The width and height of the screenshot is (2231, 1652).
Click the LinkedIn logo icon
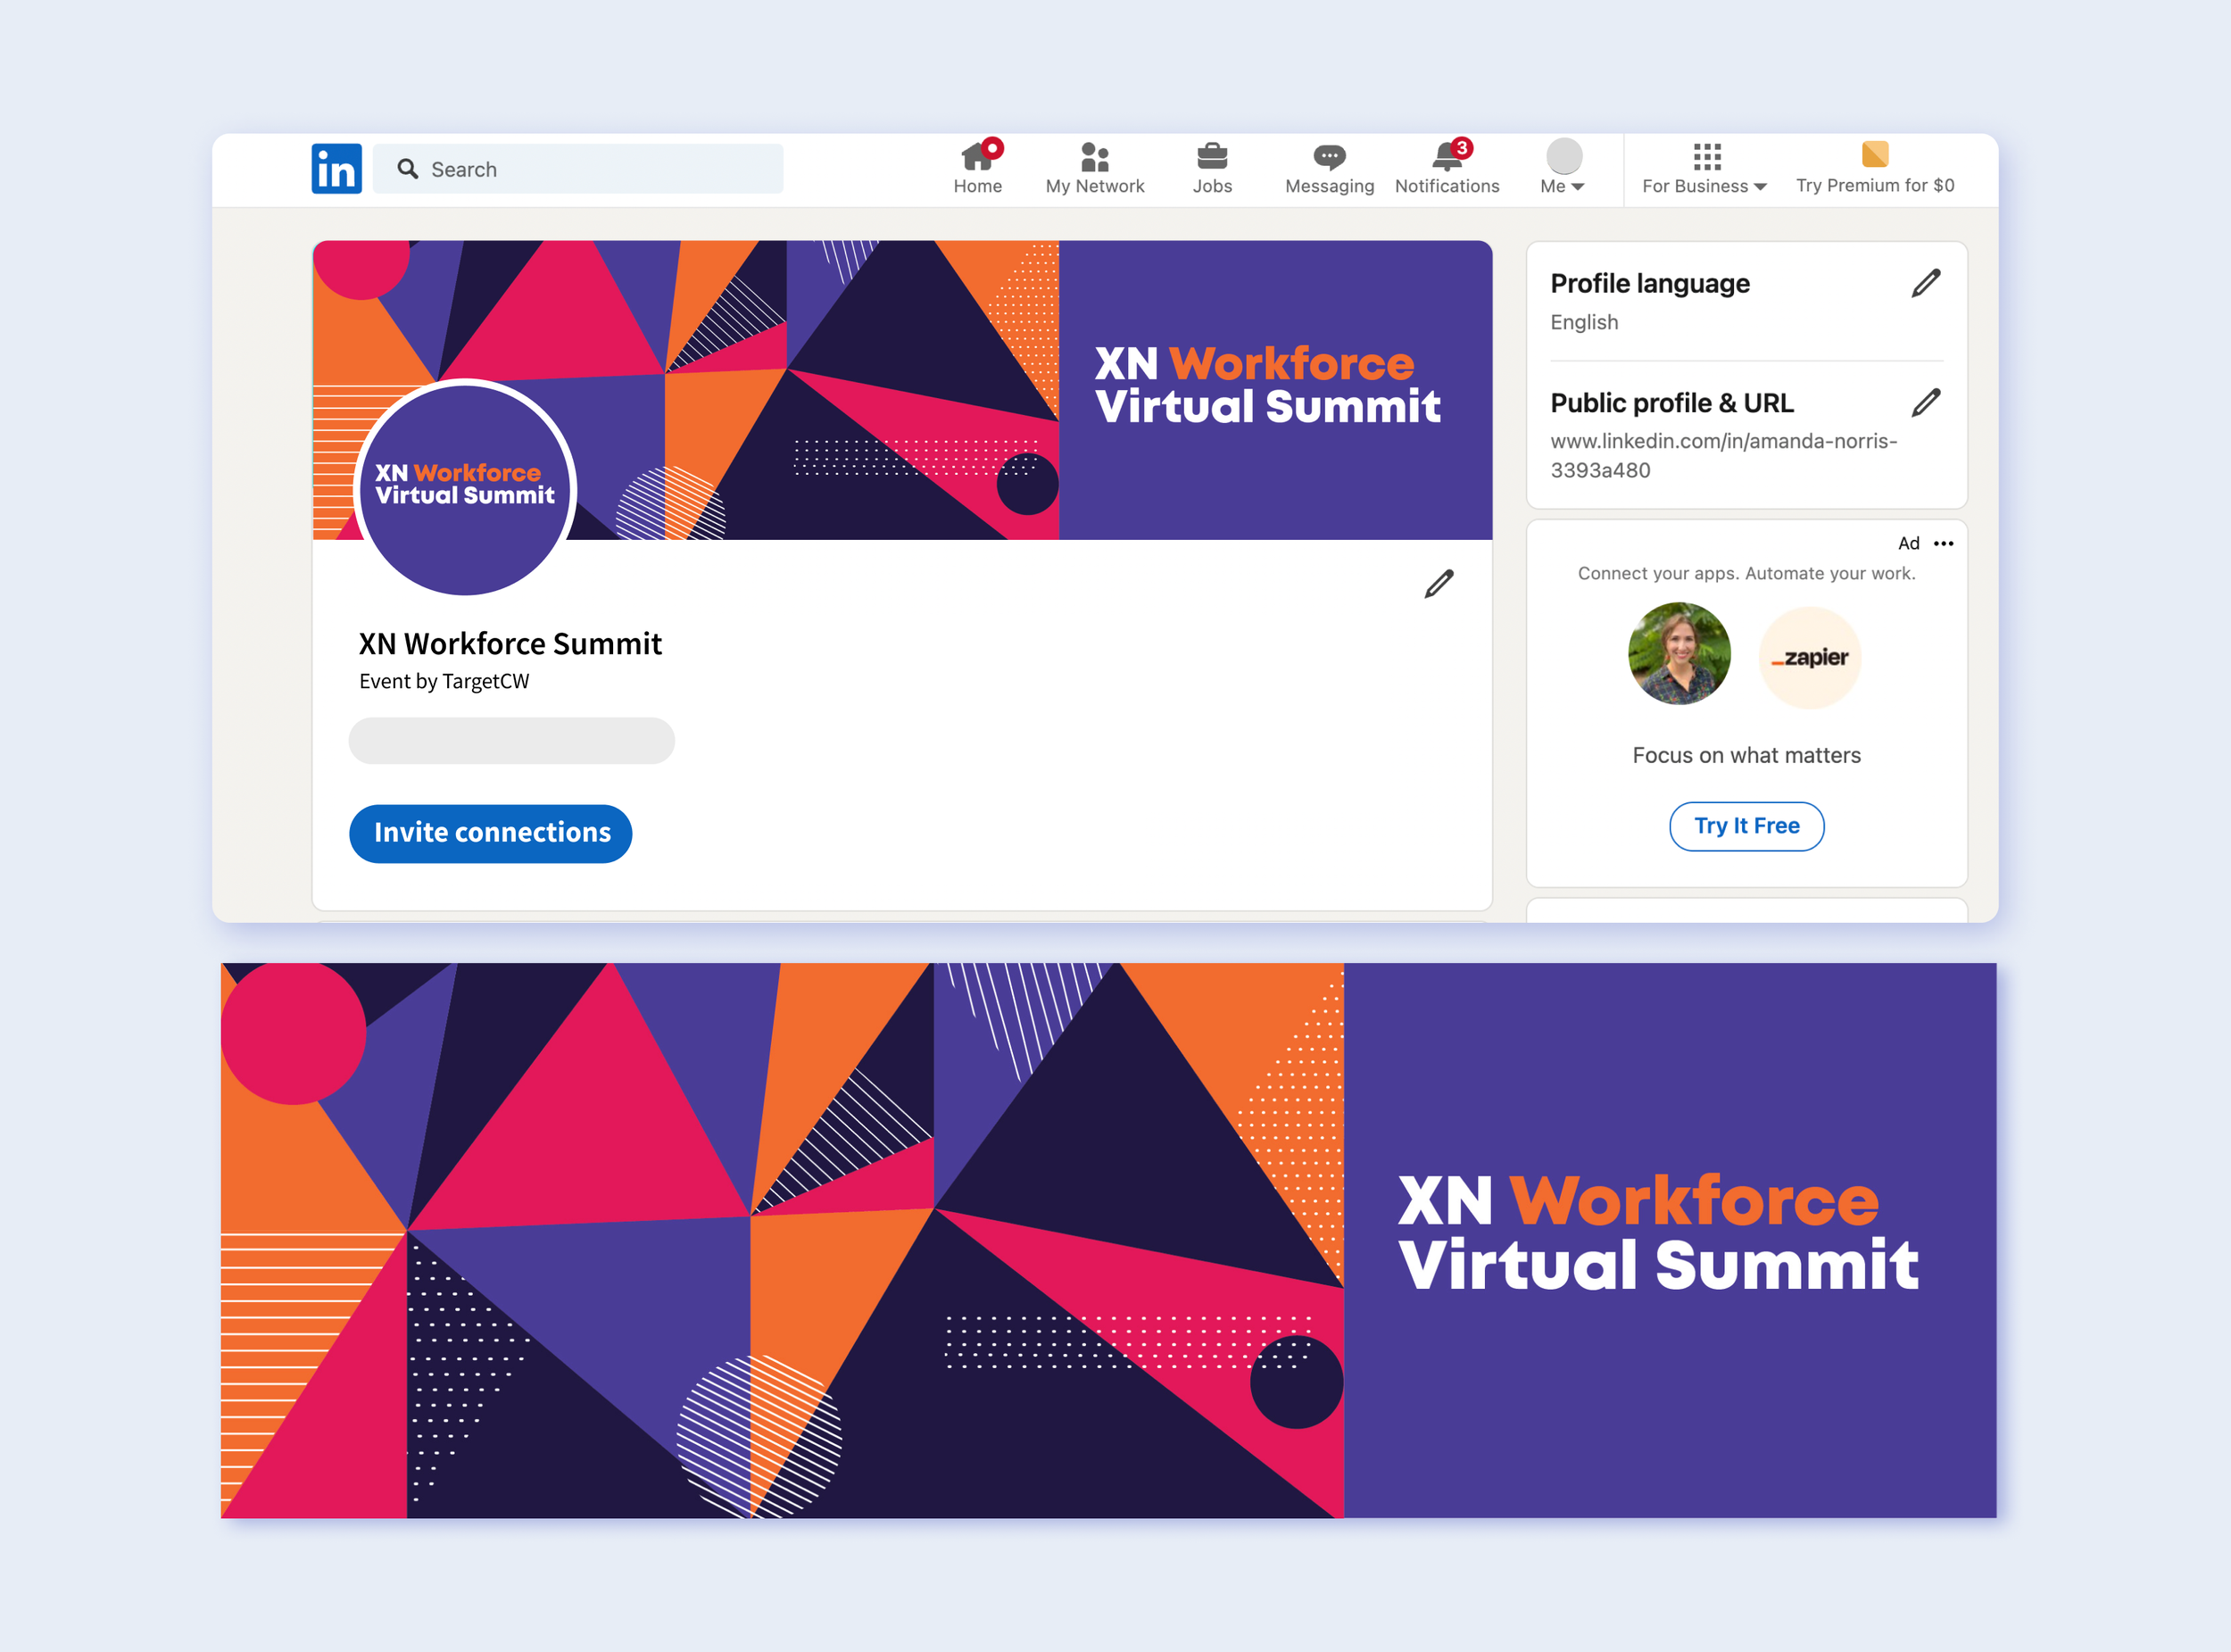tap(336, 169)
